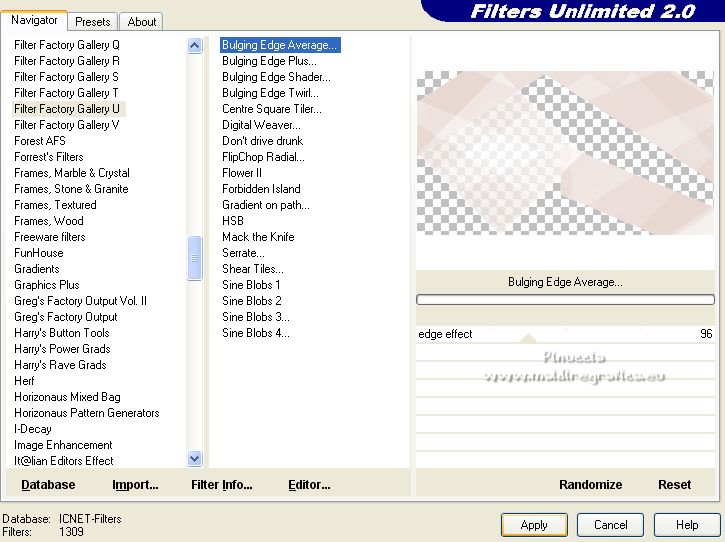Image resolution: width=725 pixels, height=542 pixels.
Task: Open the filter Editor...
Action: [309, 485]
